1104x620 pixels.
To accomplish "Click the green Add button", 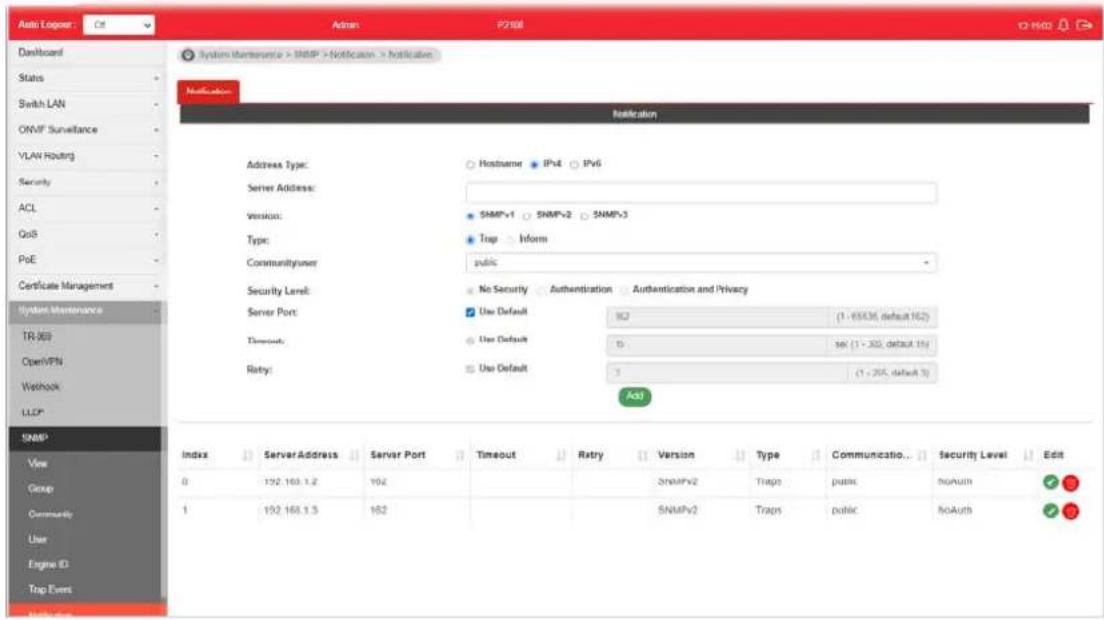I will tap(634, 396).
